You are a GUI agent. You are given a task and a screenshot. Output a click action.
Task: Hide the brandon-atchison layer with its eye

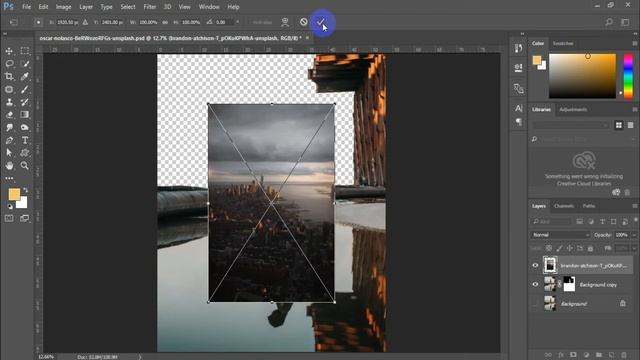(x=535, y=265)
